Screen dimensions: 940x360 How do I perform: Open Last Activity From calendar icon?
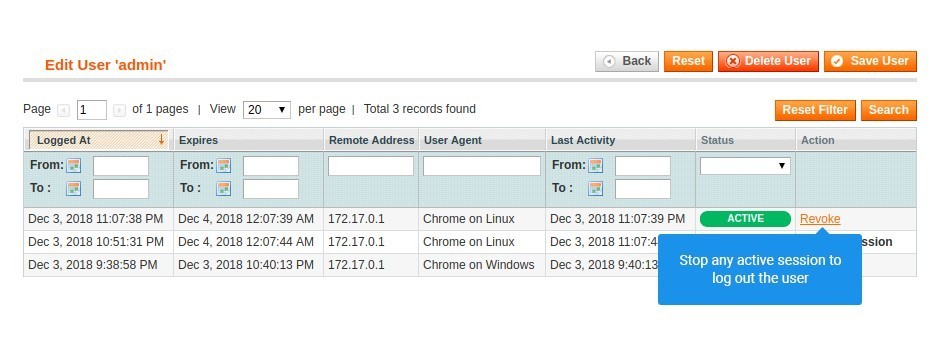595,166
